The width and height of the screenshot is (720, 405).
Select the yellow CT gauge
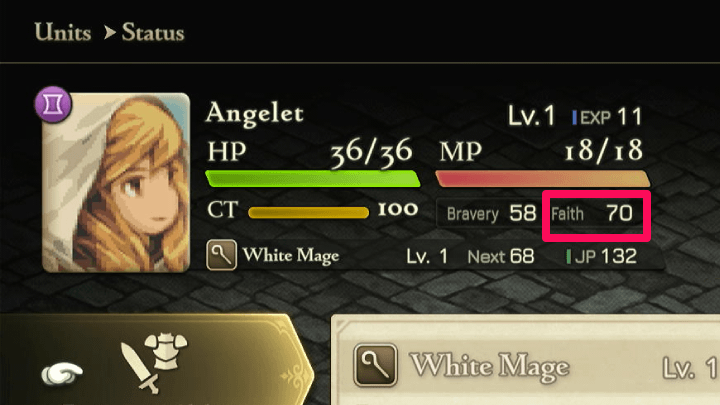308,212
